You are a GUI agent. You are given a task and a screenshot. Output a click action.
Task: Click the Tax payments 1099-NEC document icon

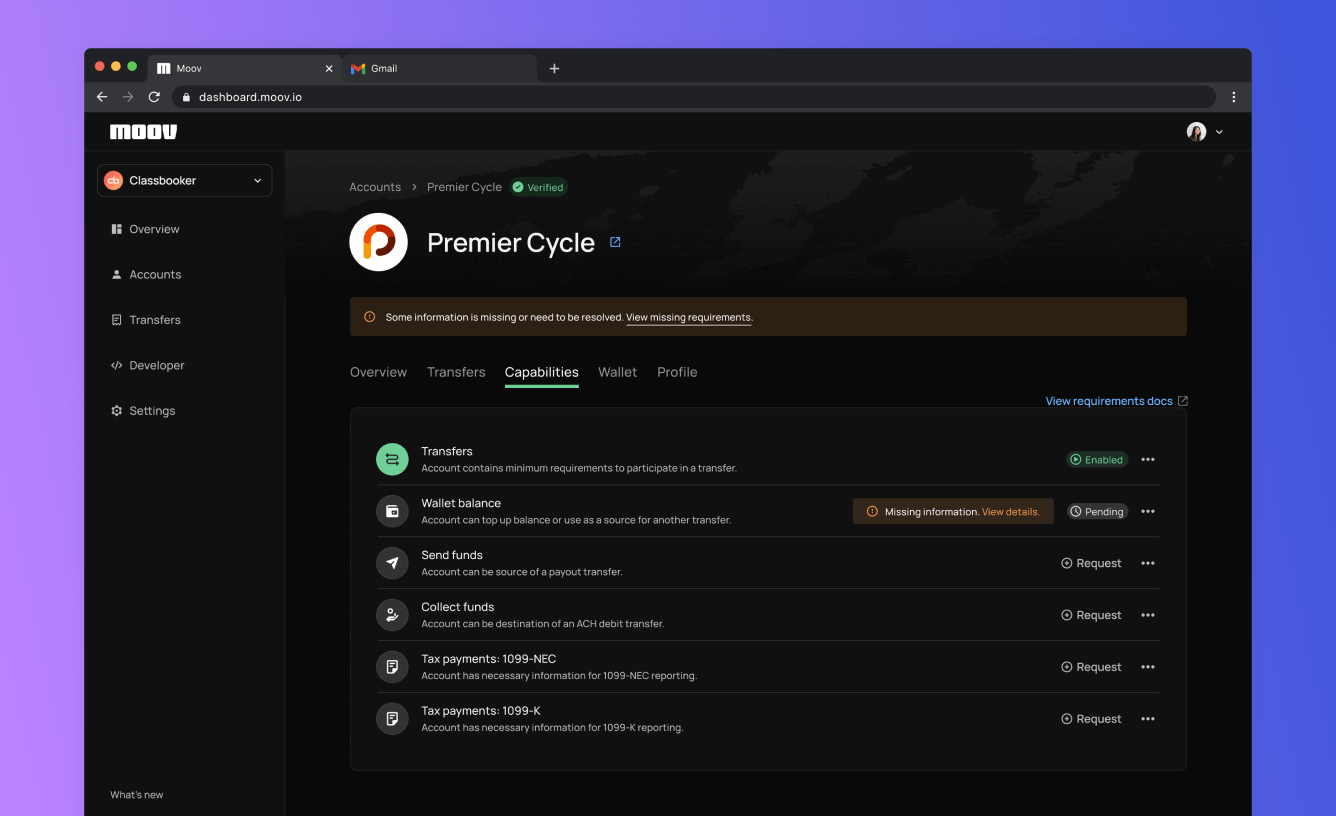click(x=392, y=667)
